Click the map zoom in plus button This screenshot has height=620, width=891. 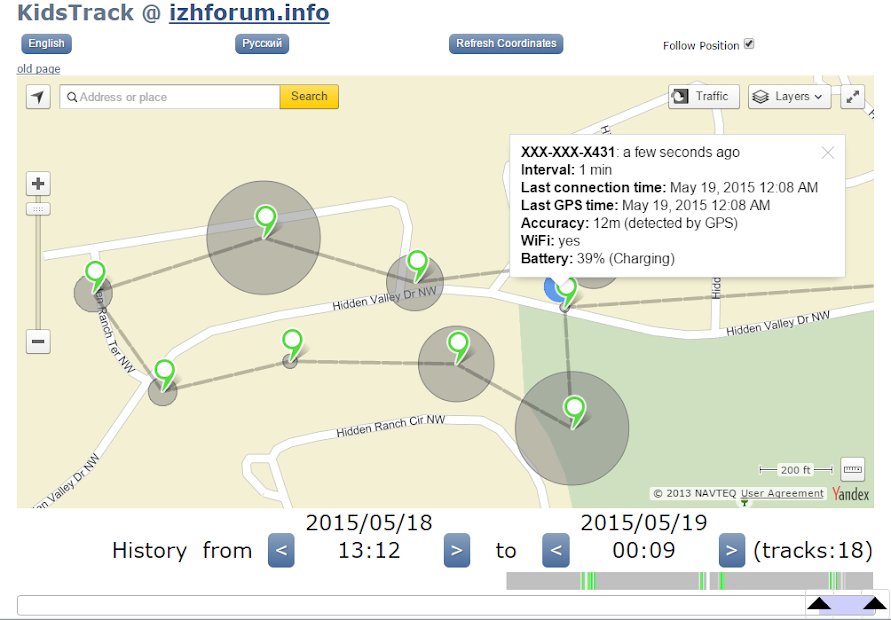pyautogui.click(x=38, y=184)
